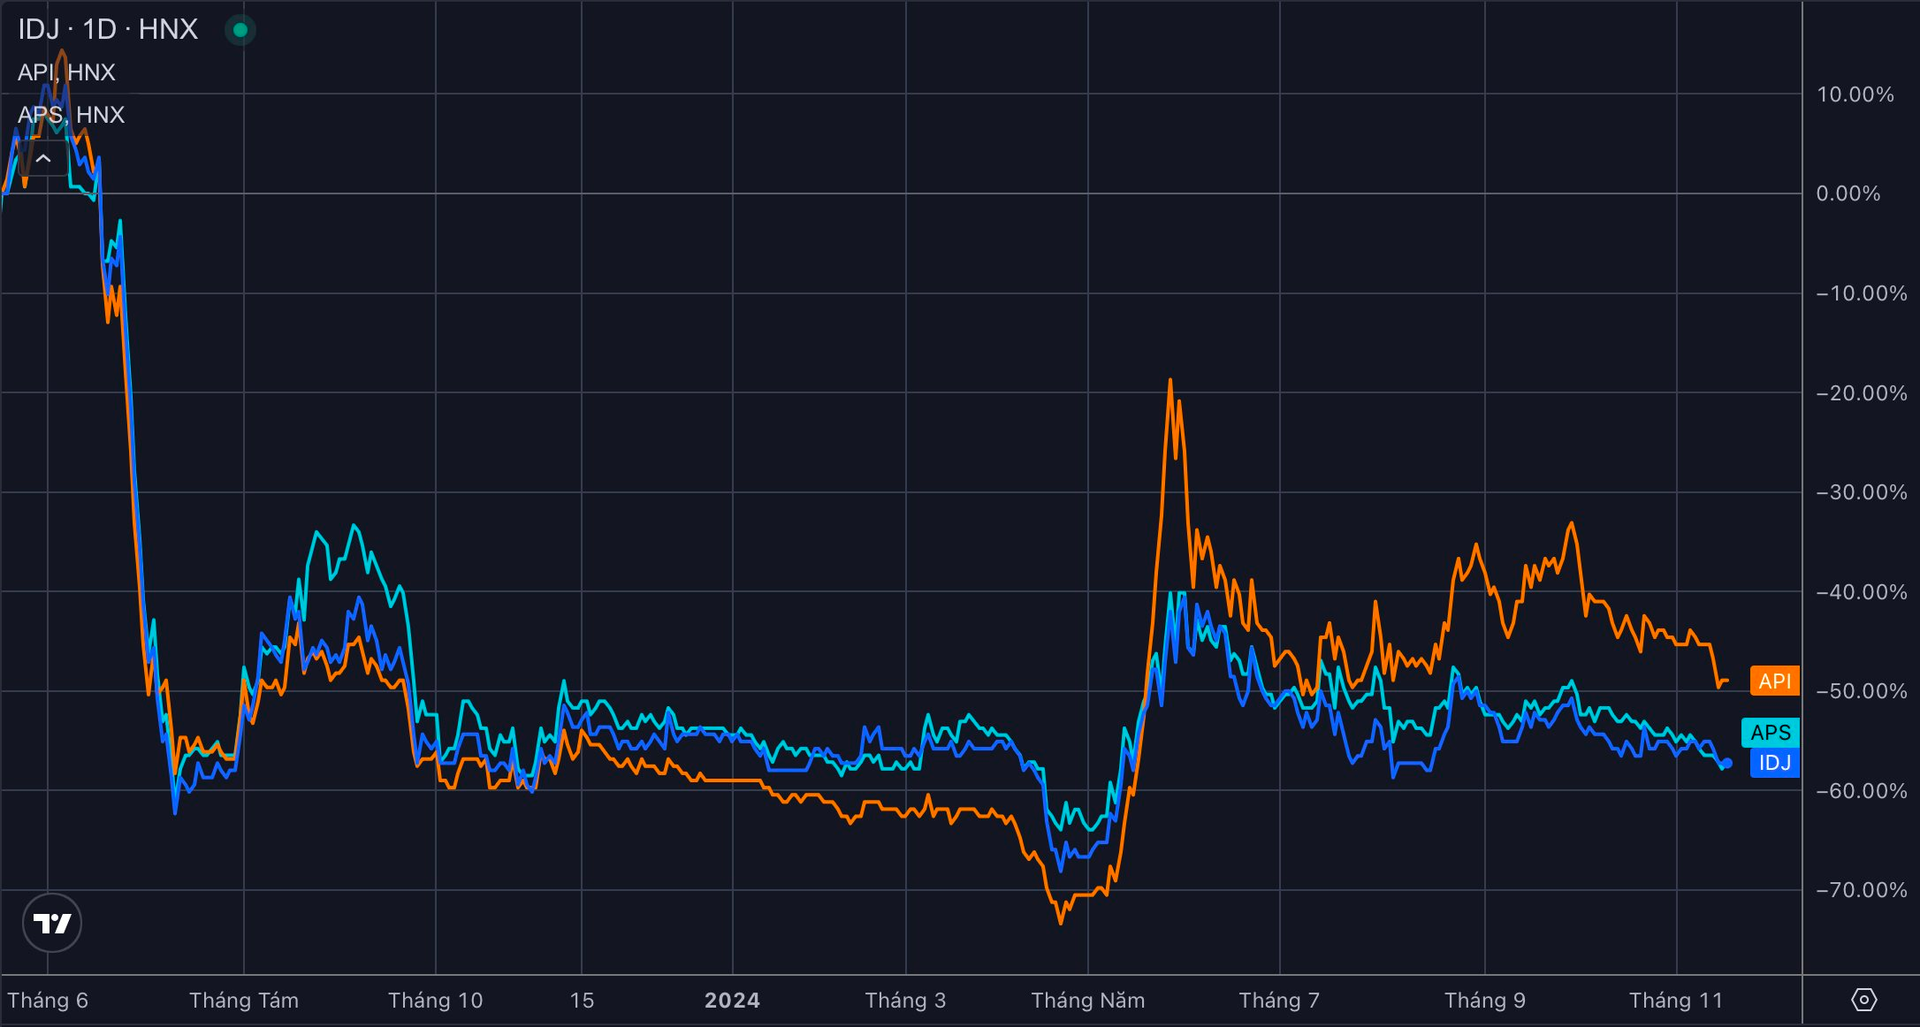
Task: Click the orange API price label
Action: 1775,681
